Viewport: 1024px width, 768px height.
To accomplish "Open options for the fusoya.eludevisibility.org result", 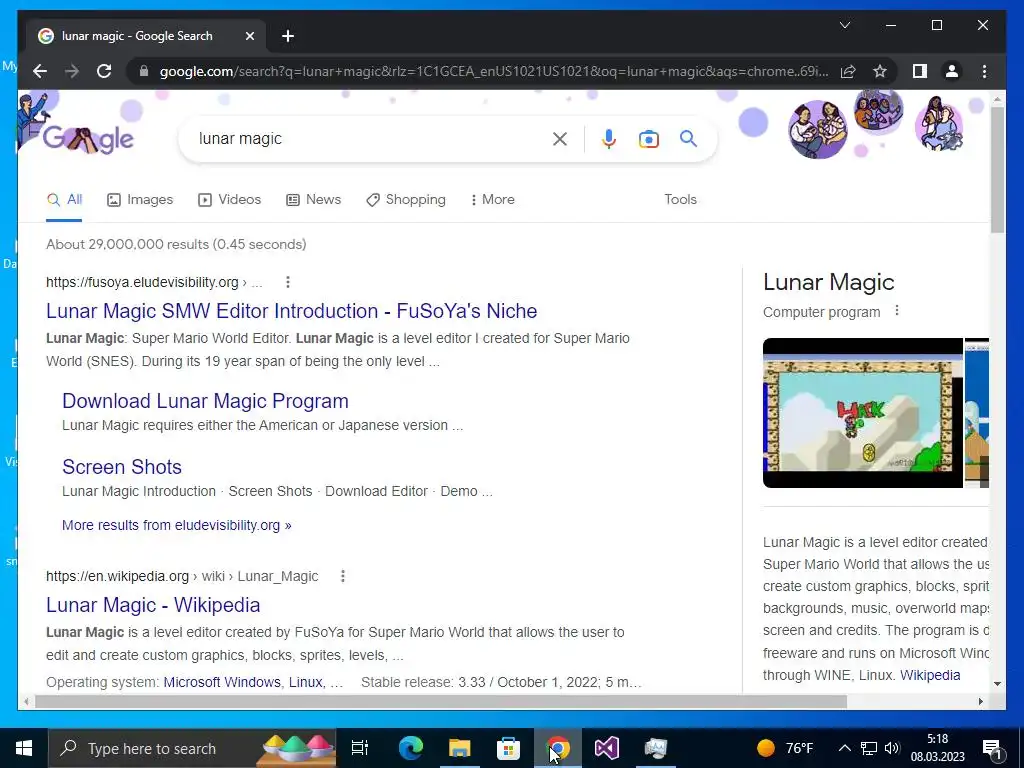I will tap(287, 282).
